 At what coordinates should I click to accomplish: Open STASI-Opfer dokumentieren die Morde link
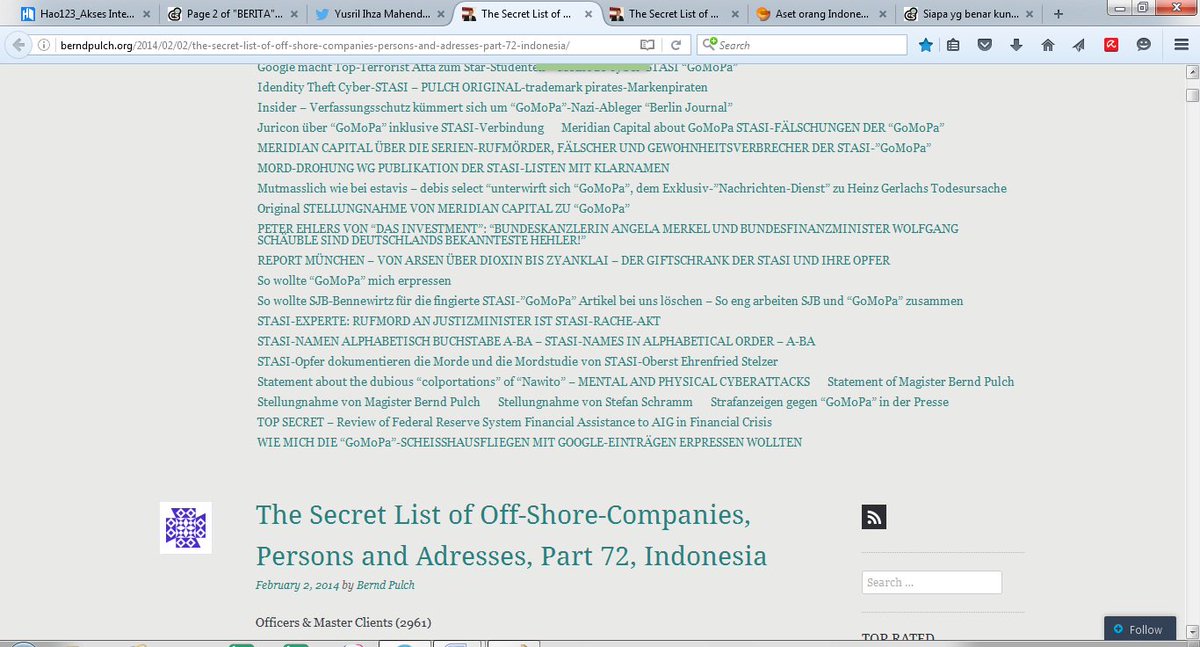coord(517,361)
